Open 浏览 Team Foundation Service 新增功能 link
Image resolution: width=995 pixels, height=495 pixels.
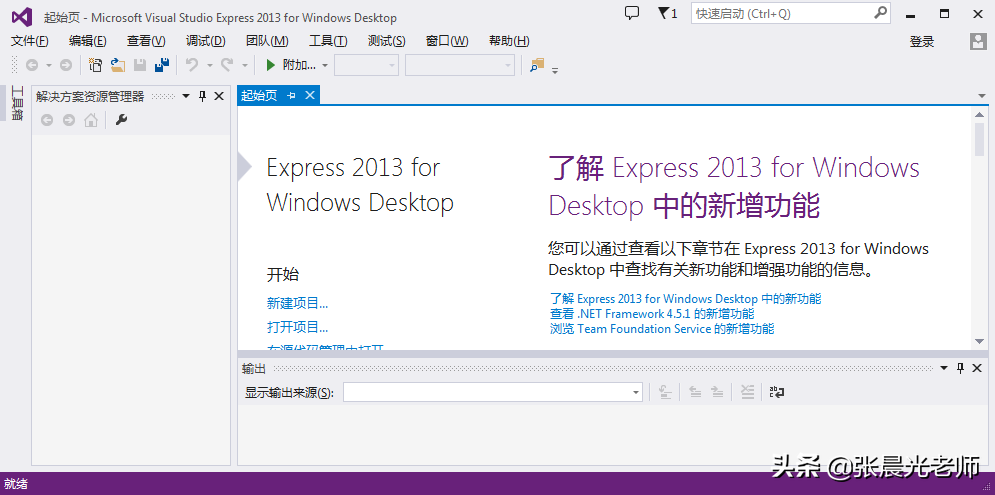point(661,329)
